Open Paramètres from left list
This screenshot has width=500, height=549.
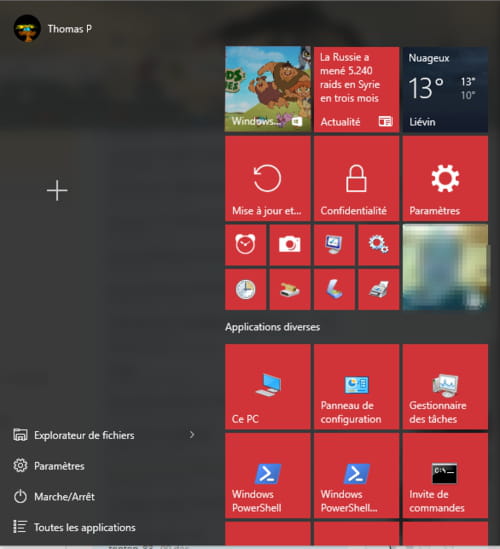[x=60, y=466]
